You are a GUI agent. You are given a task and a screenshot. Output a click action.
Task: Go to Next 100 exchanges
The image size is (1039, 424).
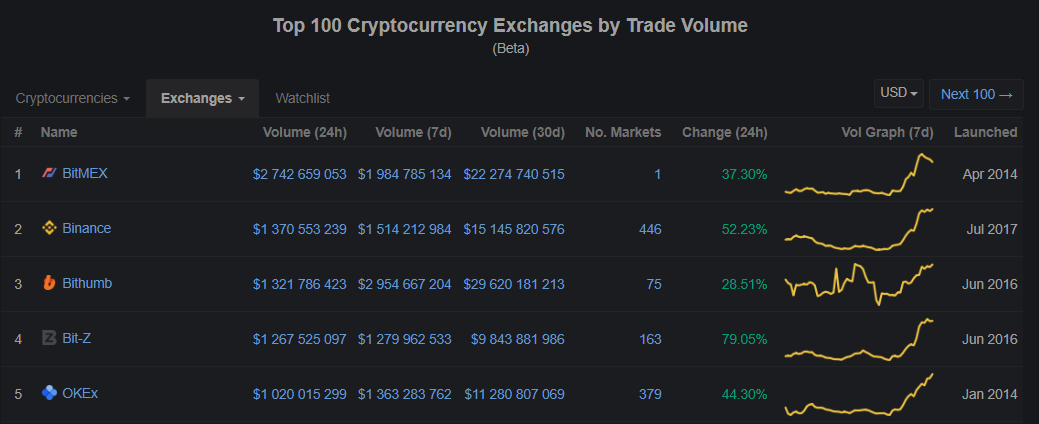(976, 94)
